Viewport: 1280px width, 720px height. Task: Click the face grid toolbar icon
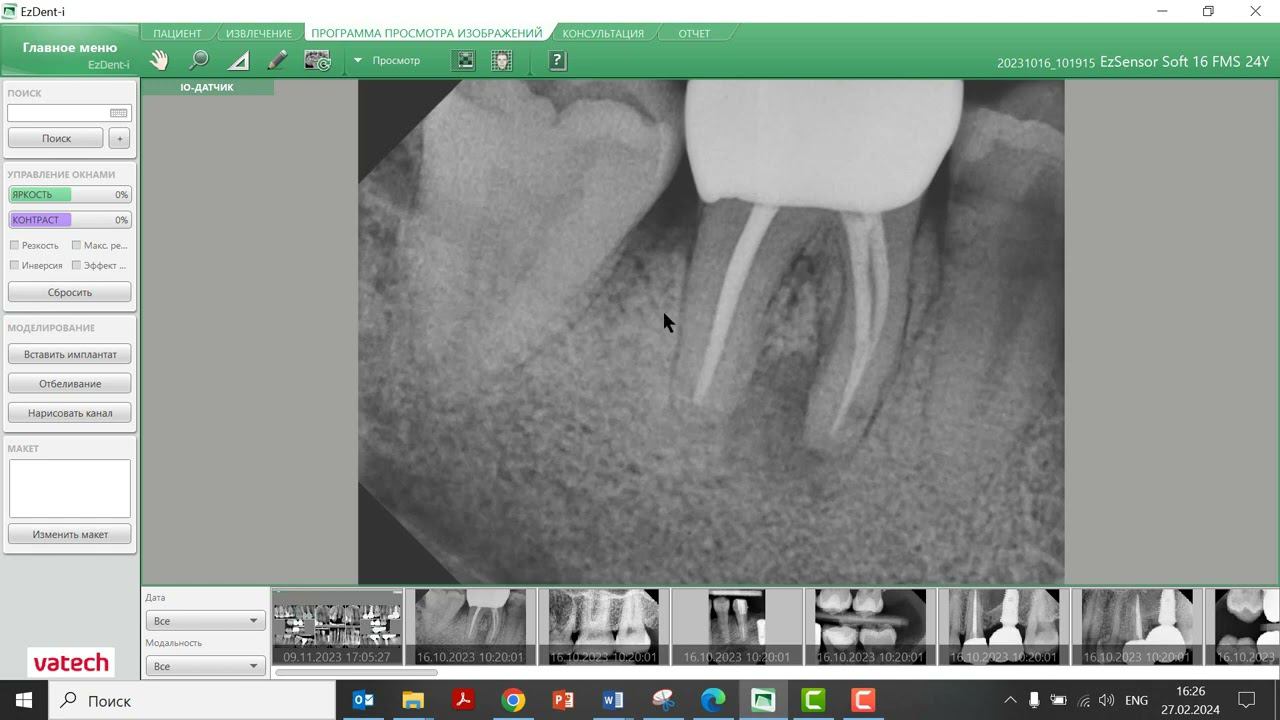(502, 61)
